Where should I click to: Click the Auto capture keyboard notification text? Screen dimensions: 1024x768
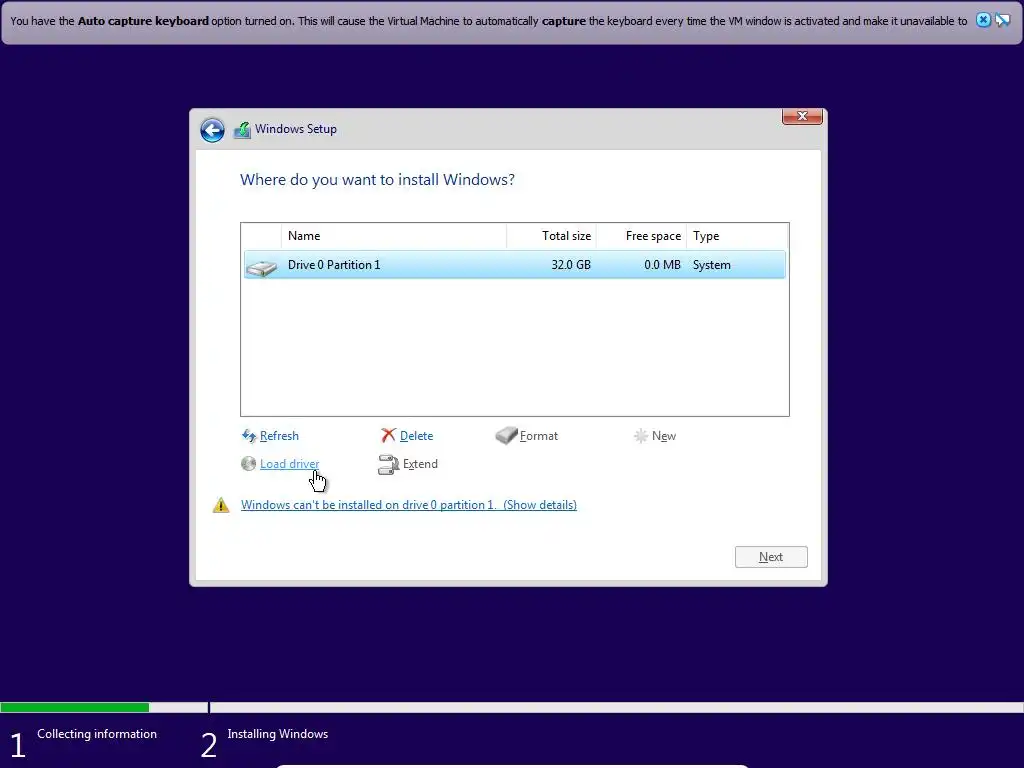click(x=488, y=21)
